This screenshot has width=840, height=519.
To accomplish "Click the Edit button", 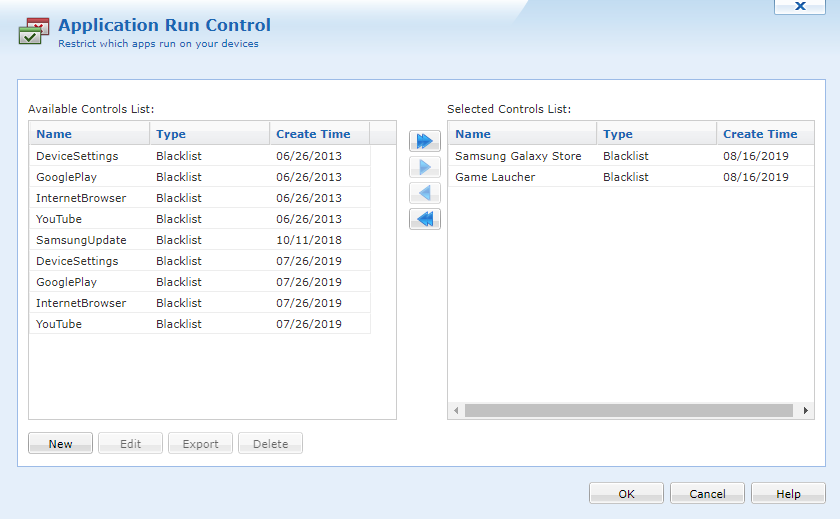I will [x=130, y=443].
